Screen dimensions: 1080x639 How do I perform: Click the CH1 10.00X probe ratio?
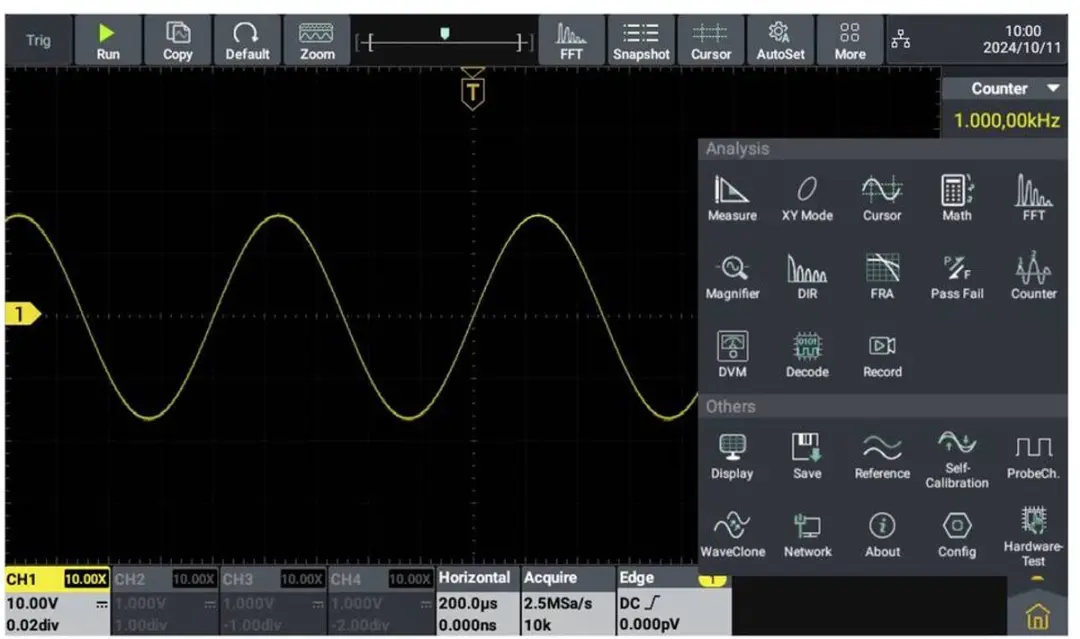(86, 579)
